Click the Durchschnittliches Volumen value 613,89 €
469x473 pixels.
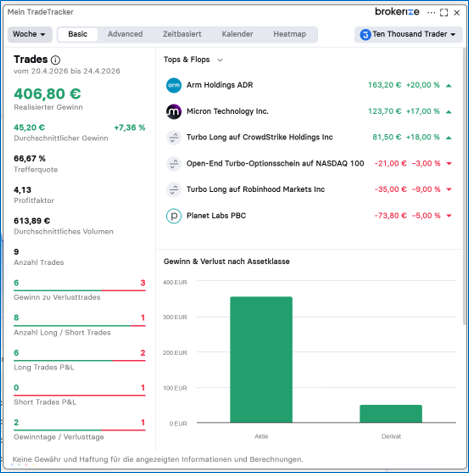pos(32,221)
